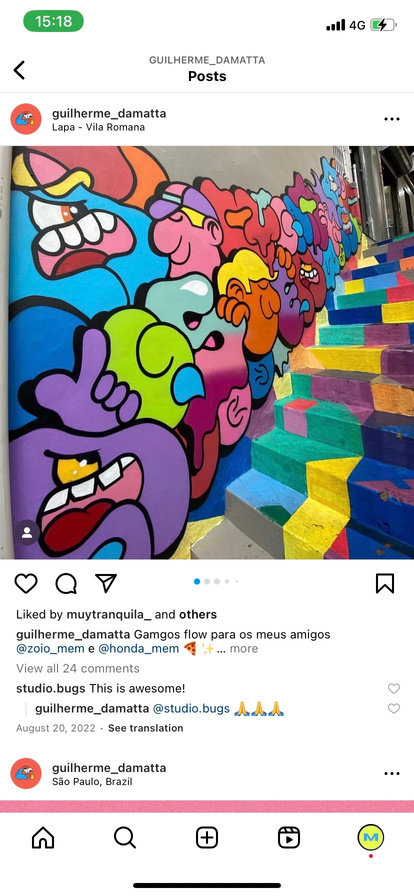Open options menu for the Lapa post
The height and width of the screenshot is (896, 414).
coord(392,119)
